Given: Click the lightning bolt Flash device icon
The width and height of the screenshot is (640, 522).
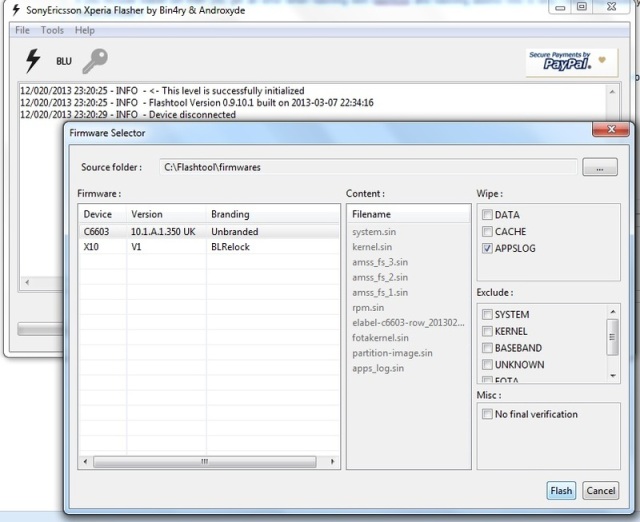Looking at the screenshot, I should (x=33, y=61).
